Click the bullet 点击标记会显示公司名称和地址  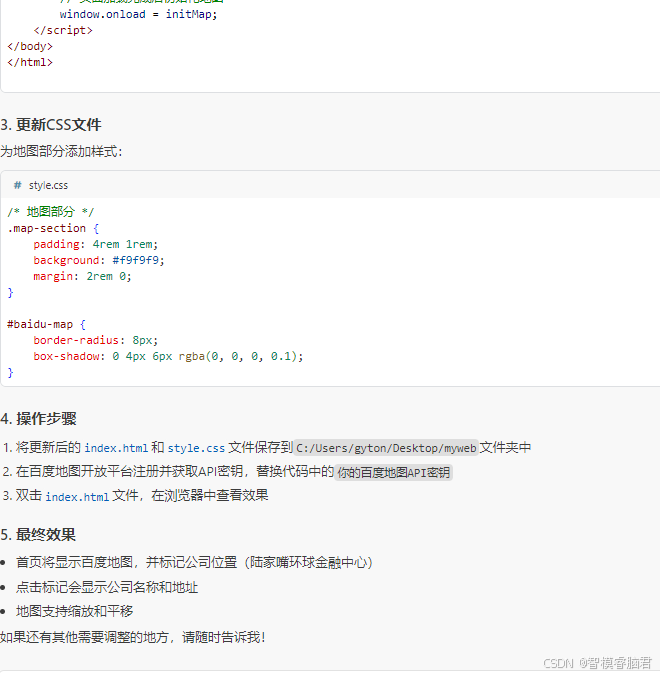107,587
